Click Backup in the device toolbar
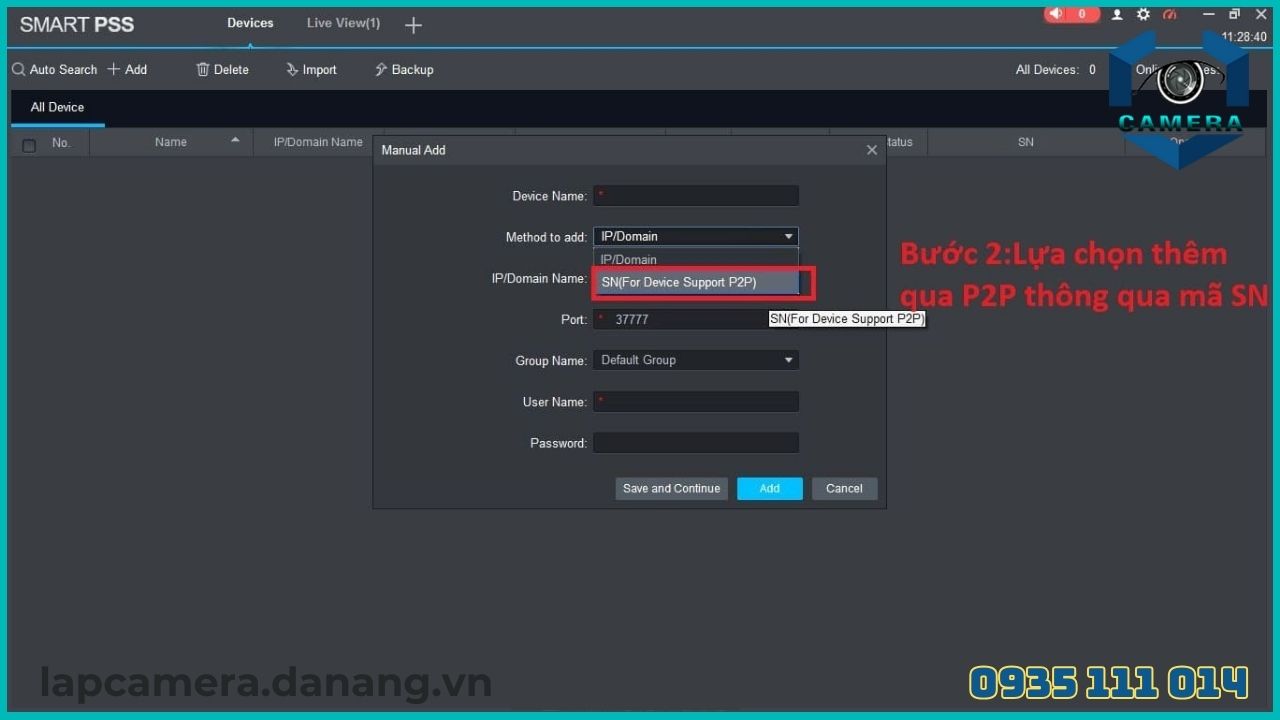 [x=404, y=70]
